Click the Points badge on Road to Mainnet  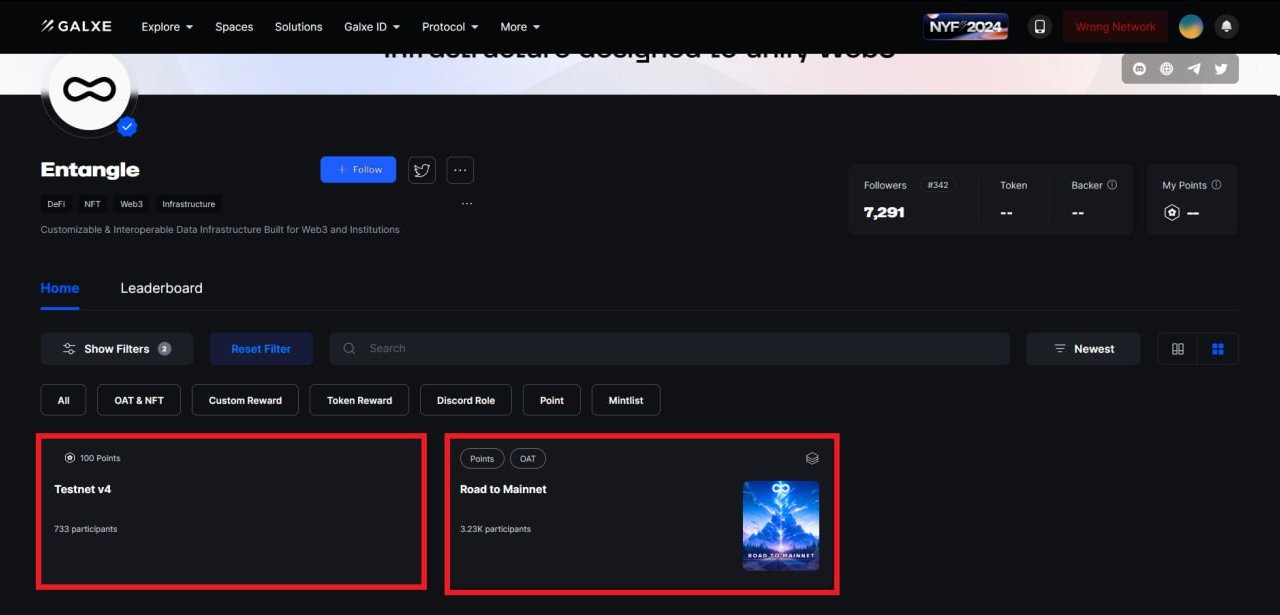tap(482, 459)
